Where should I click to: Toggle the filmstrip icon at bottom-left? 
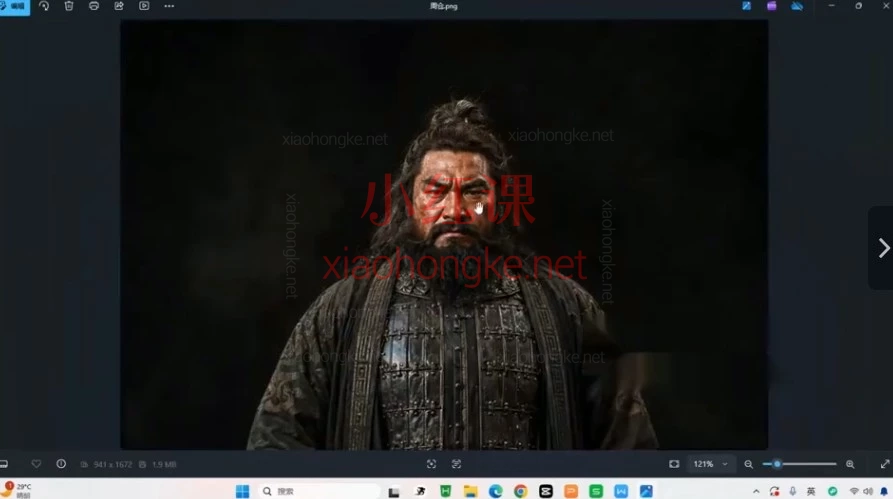point(3,464)
